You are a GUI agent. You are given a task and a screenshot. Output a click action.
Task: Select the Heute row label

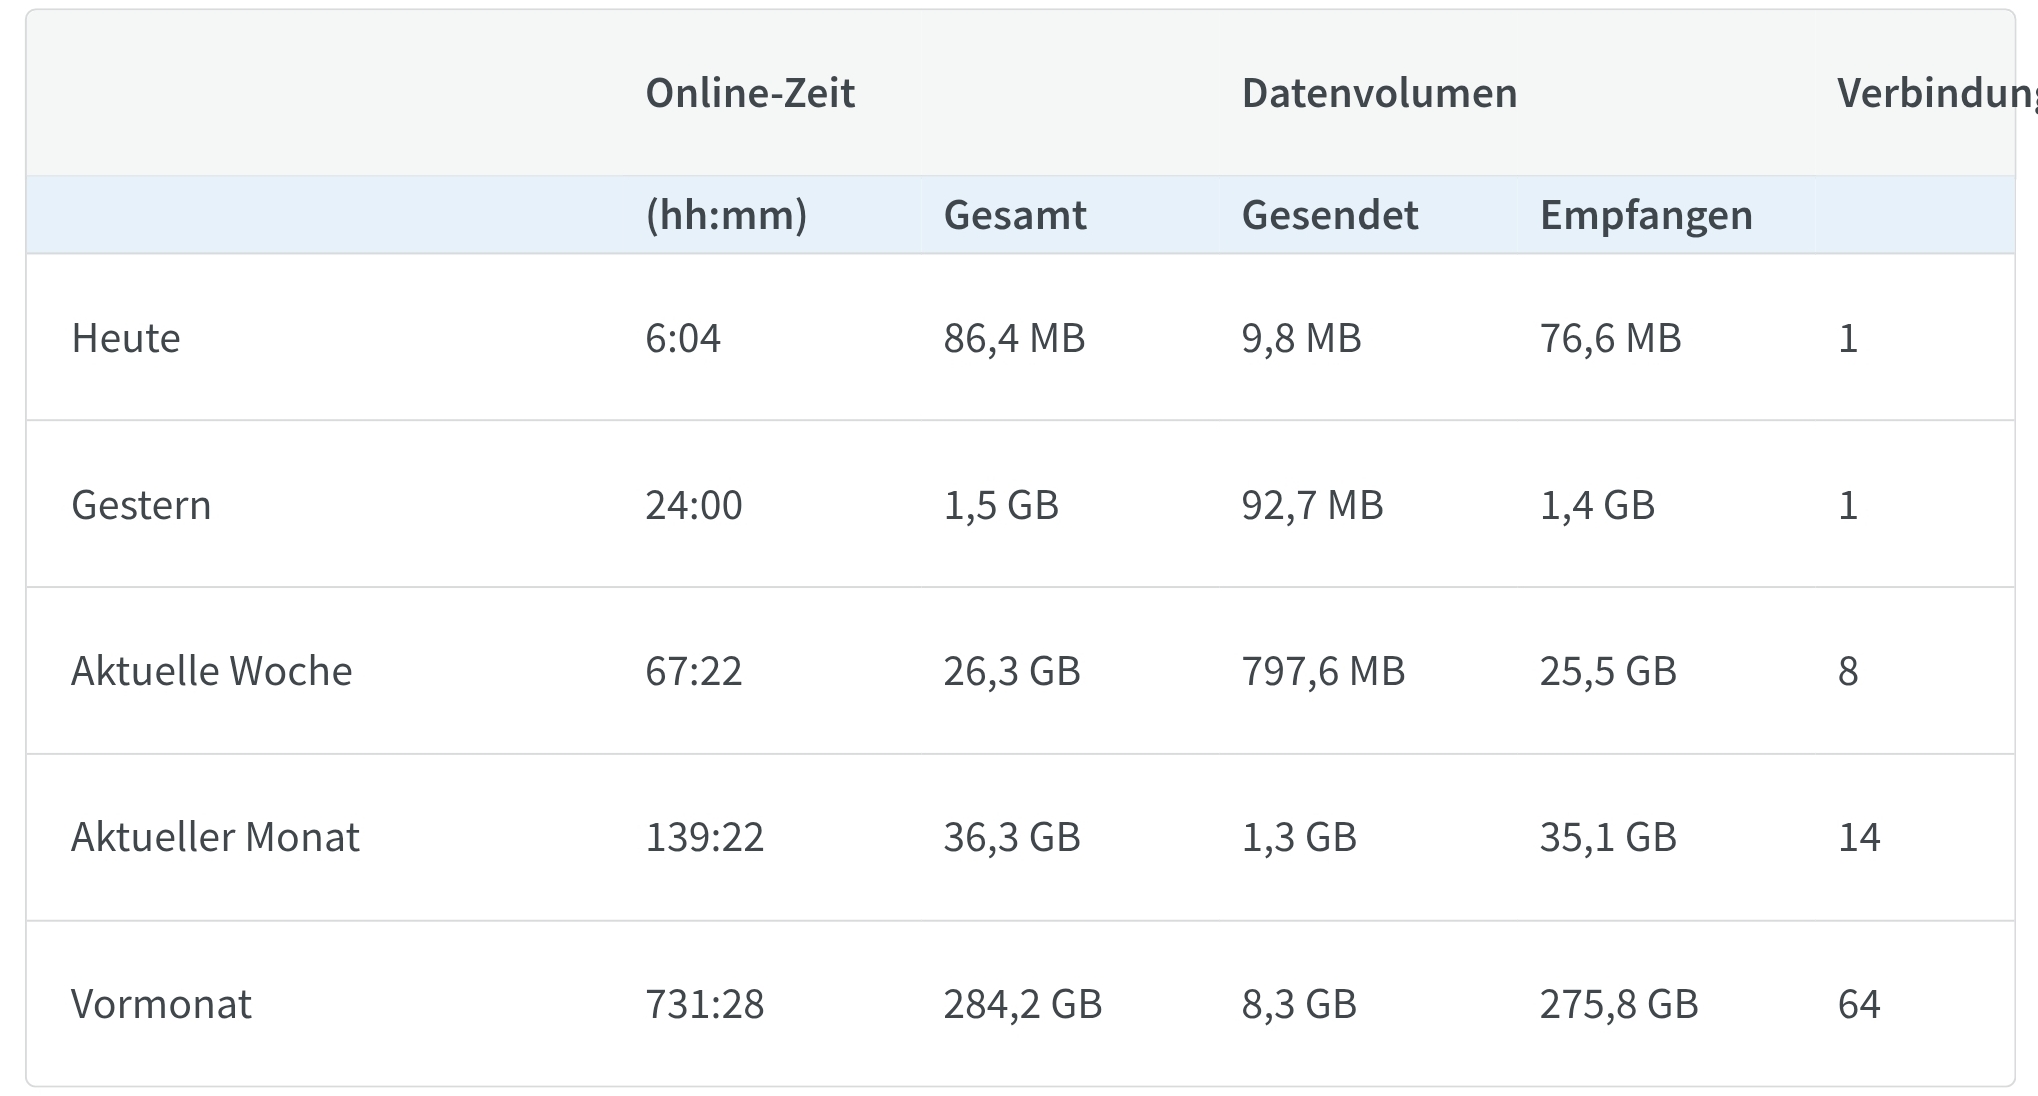coord(126,338)
